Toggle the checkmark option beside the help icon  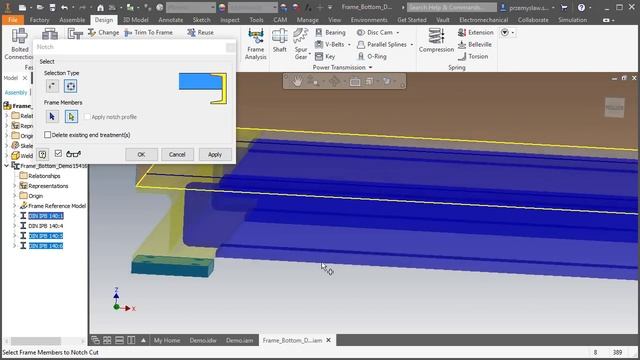coord(58,153)
